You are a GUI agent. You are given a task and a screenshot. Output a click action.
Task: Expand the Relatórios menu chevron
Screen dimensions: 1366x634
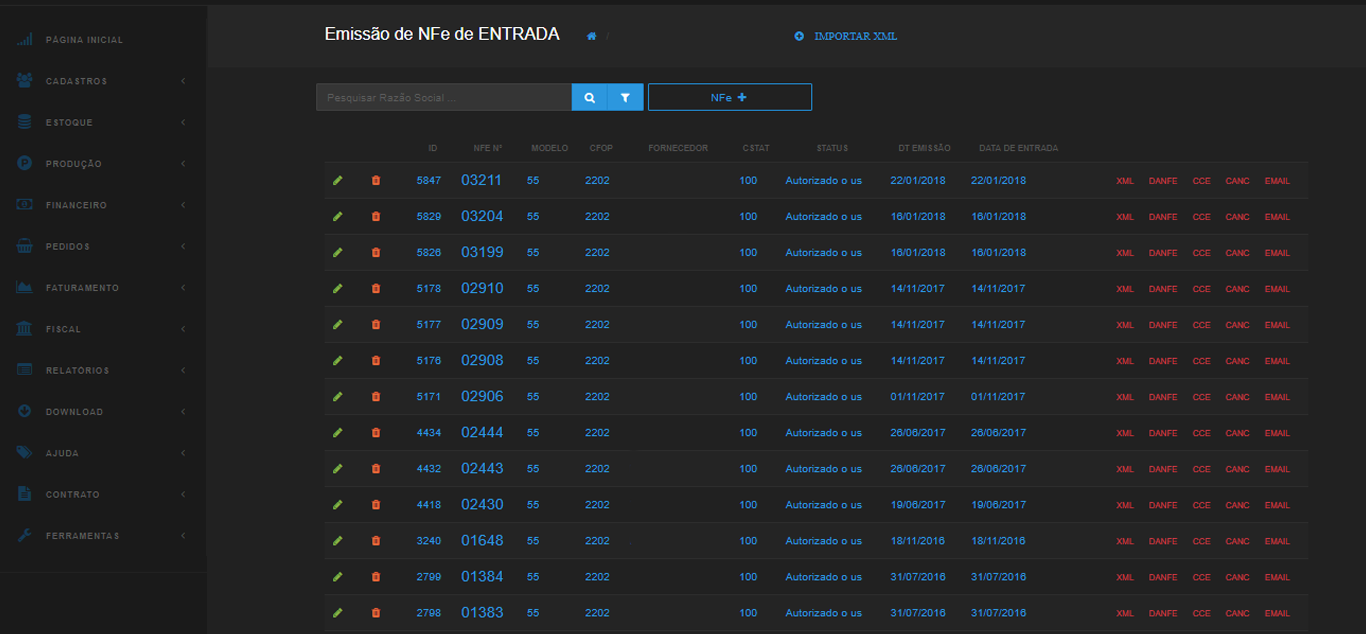click(x=183, y=370)
